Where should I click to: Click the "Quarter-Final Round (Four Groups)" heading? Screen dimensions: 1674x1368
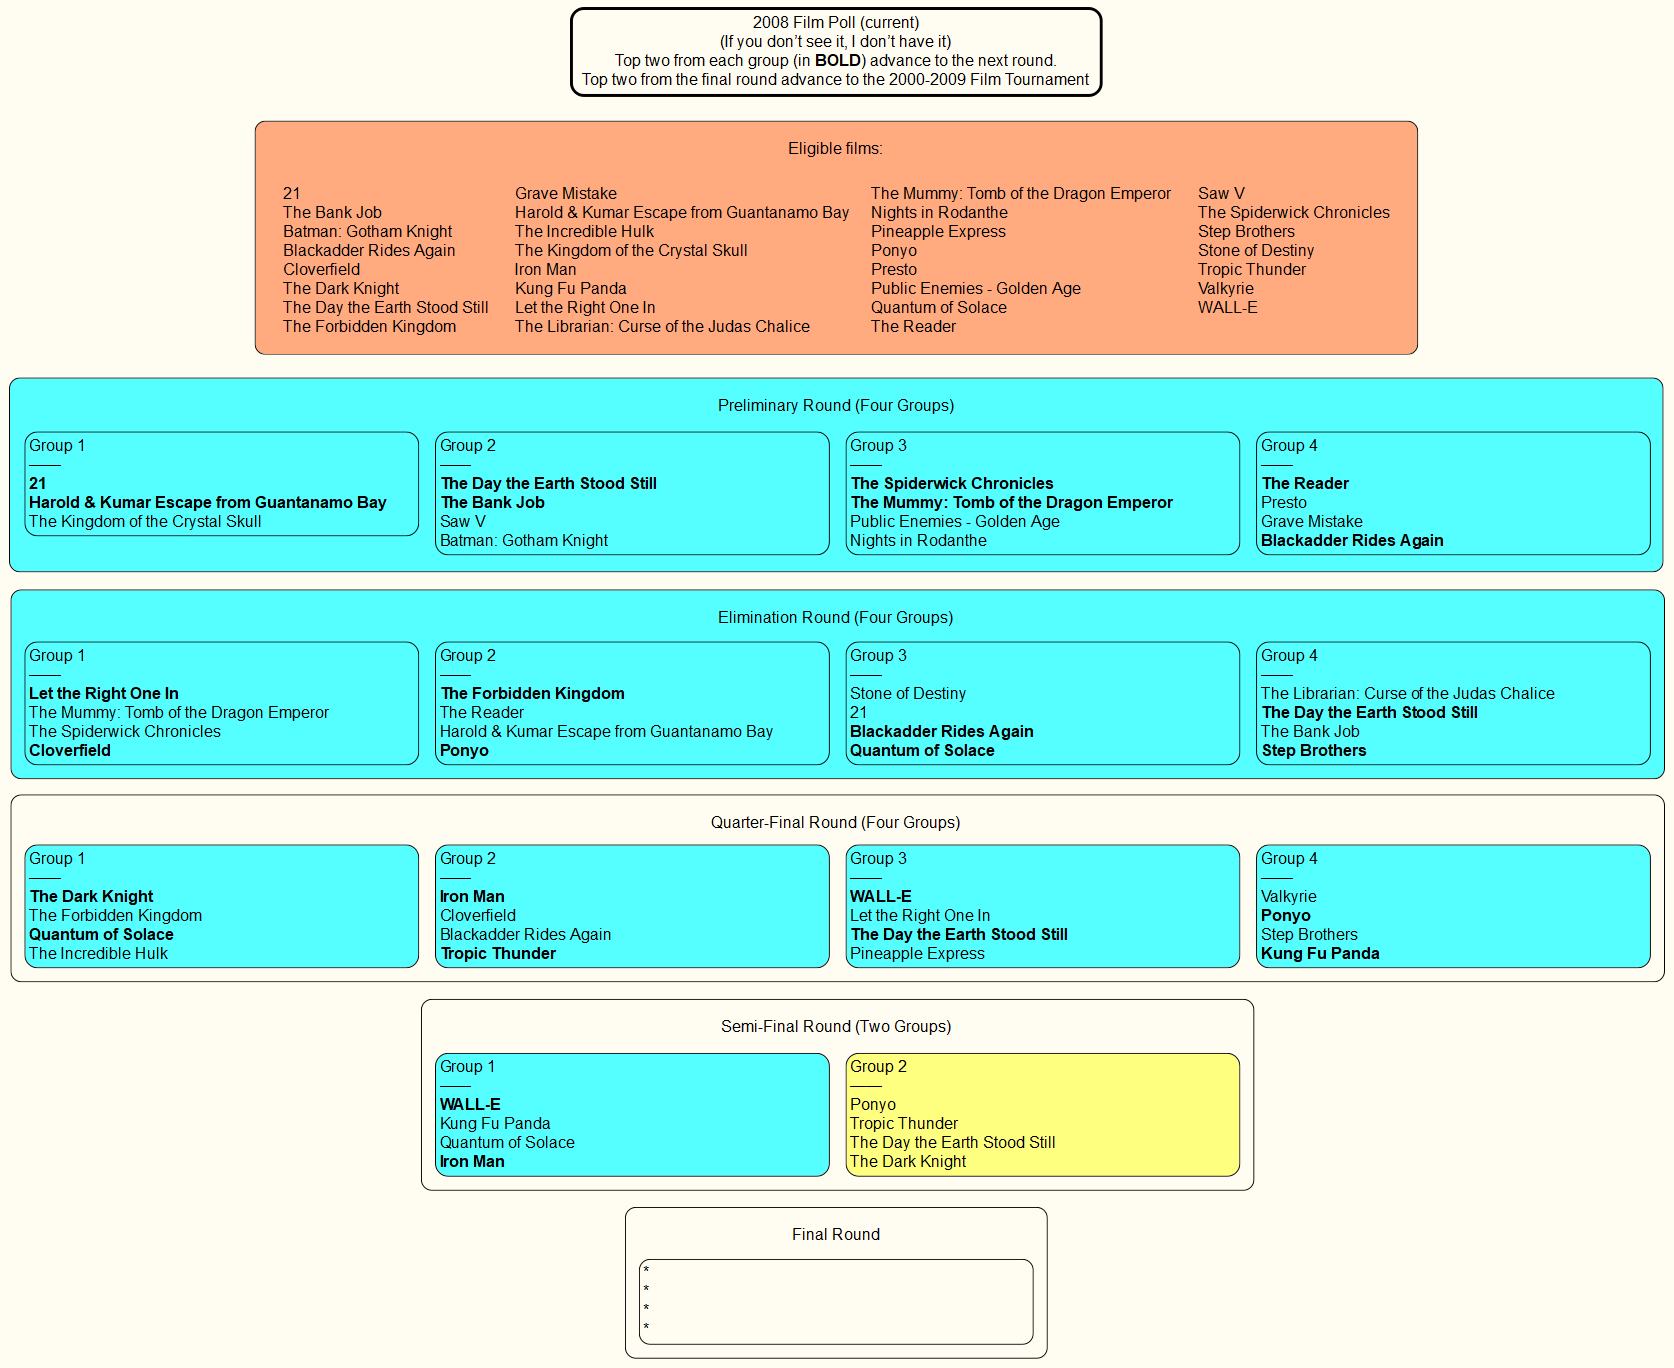coord(835,822)
